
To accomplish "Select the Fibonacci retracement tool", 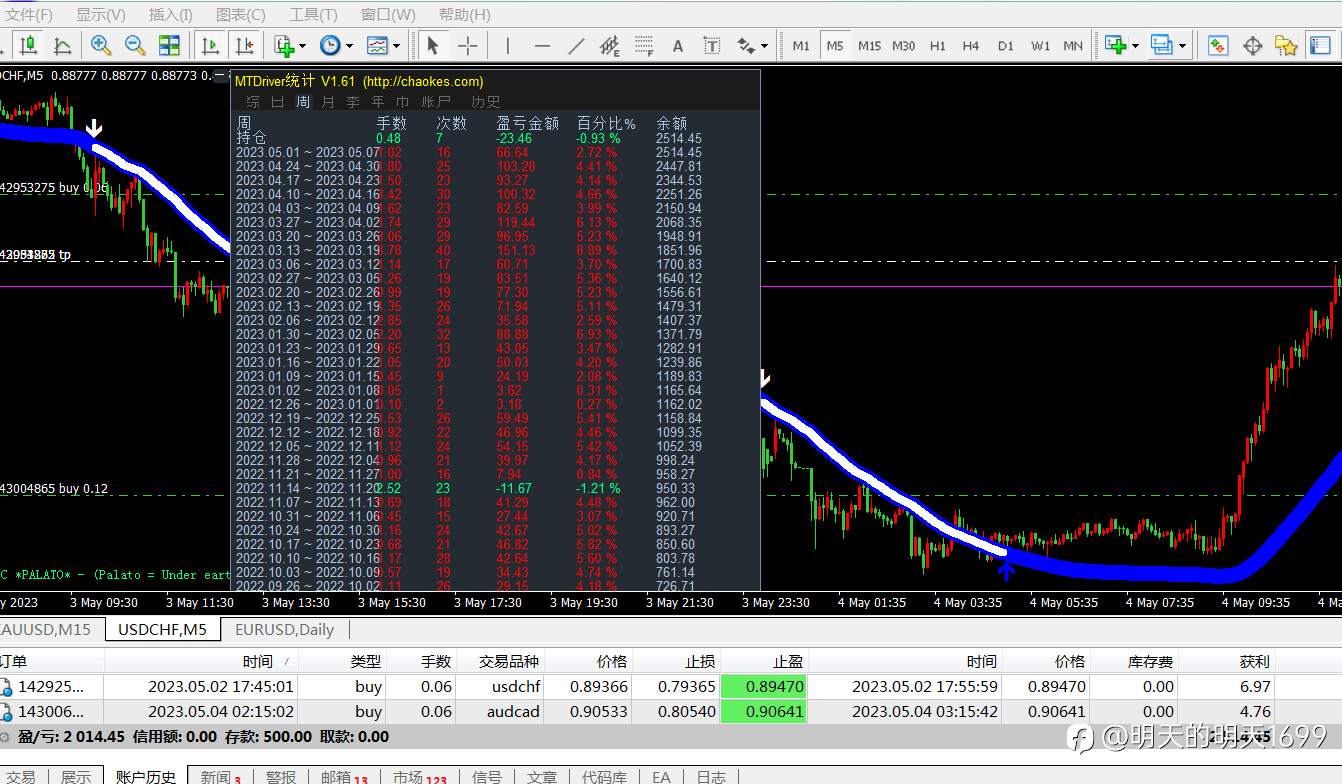I will pyautogui.click(x=644, y=45).
